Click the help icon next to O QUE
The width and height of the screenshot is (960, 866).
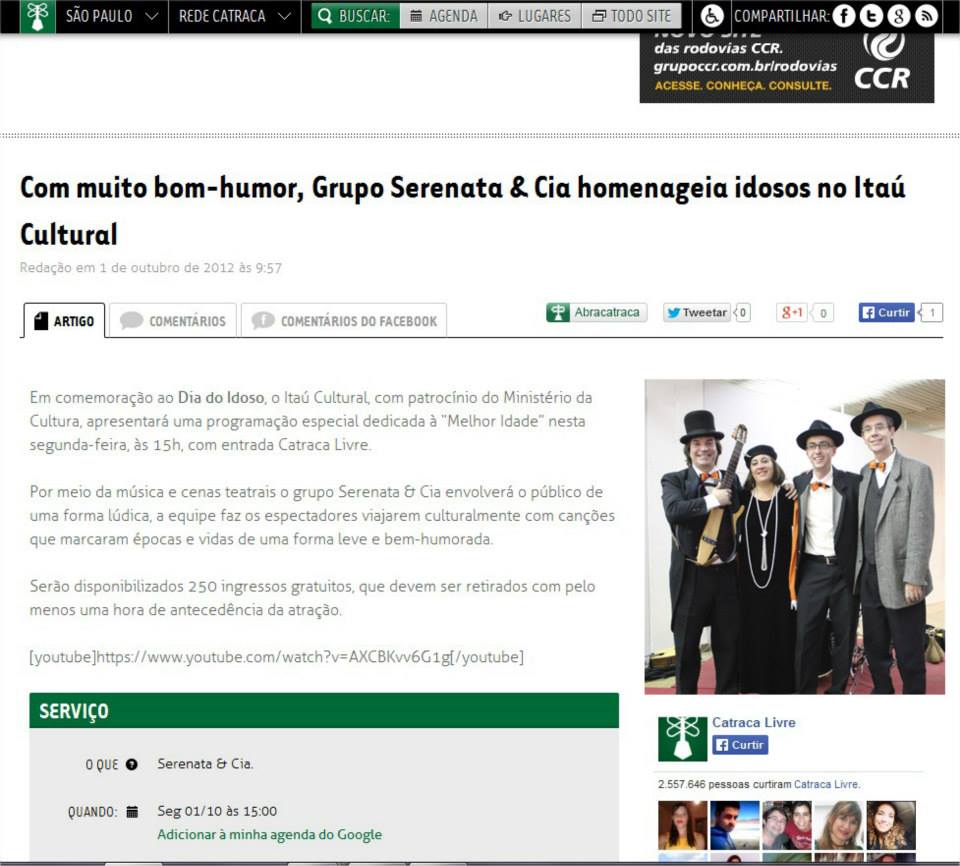pyautogui.click(x=132, y=764)
